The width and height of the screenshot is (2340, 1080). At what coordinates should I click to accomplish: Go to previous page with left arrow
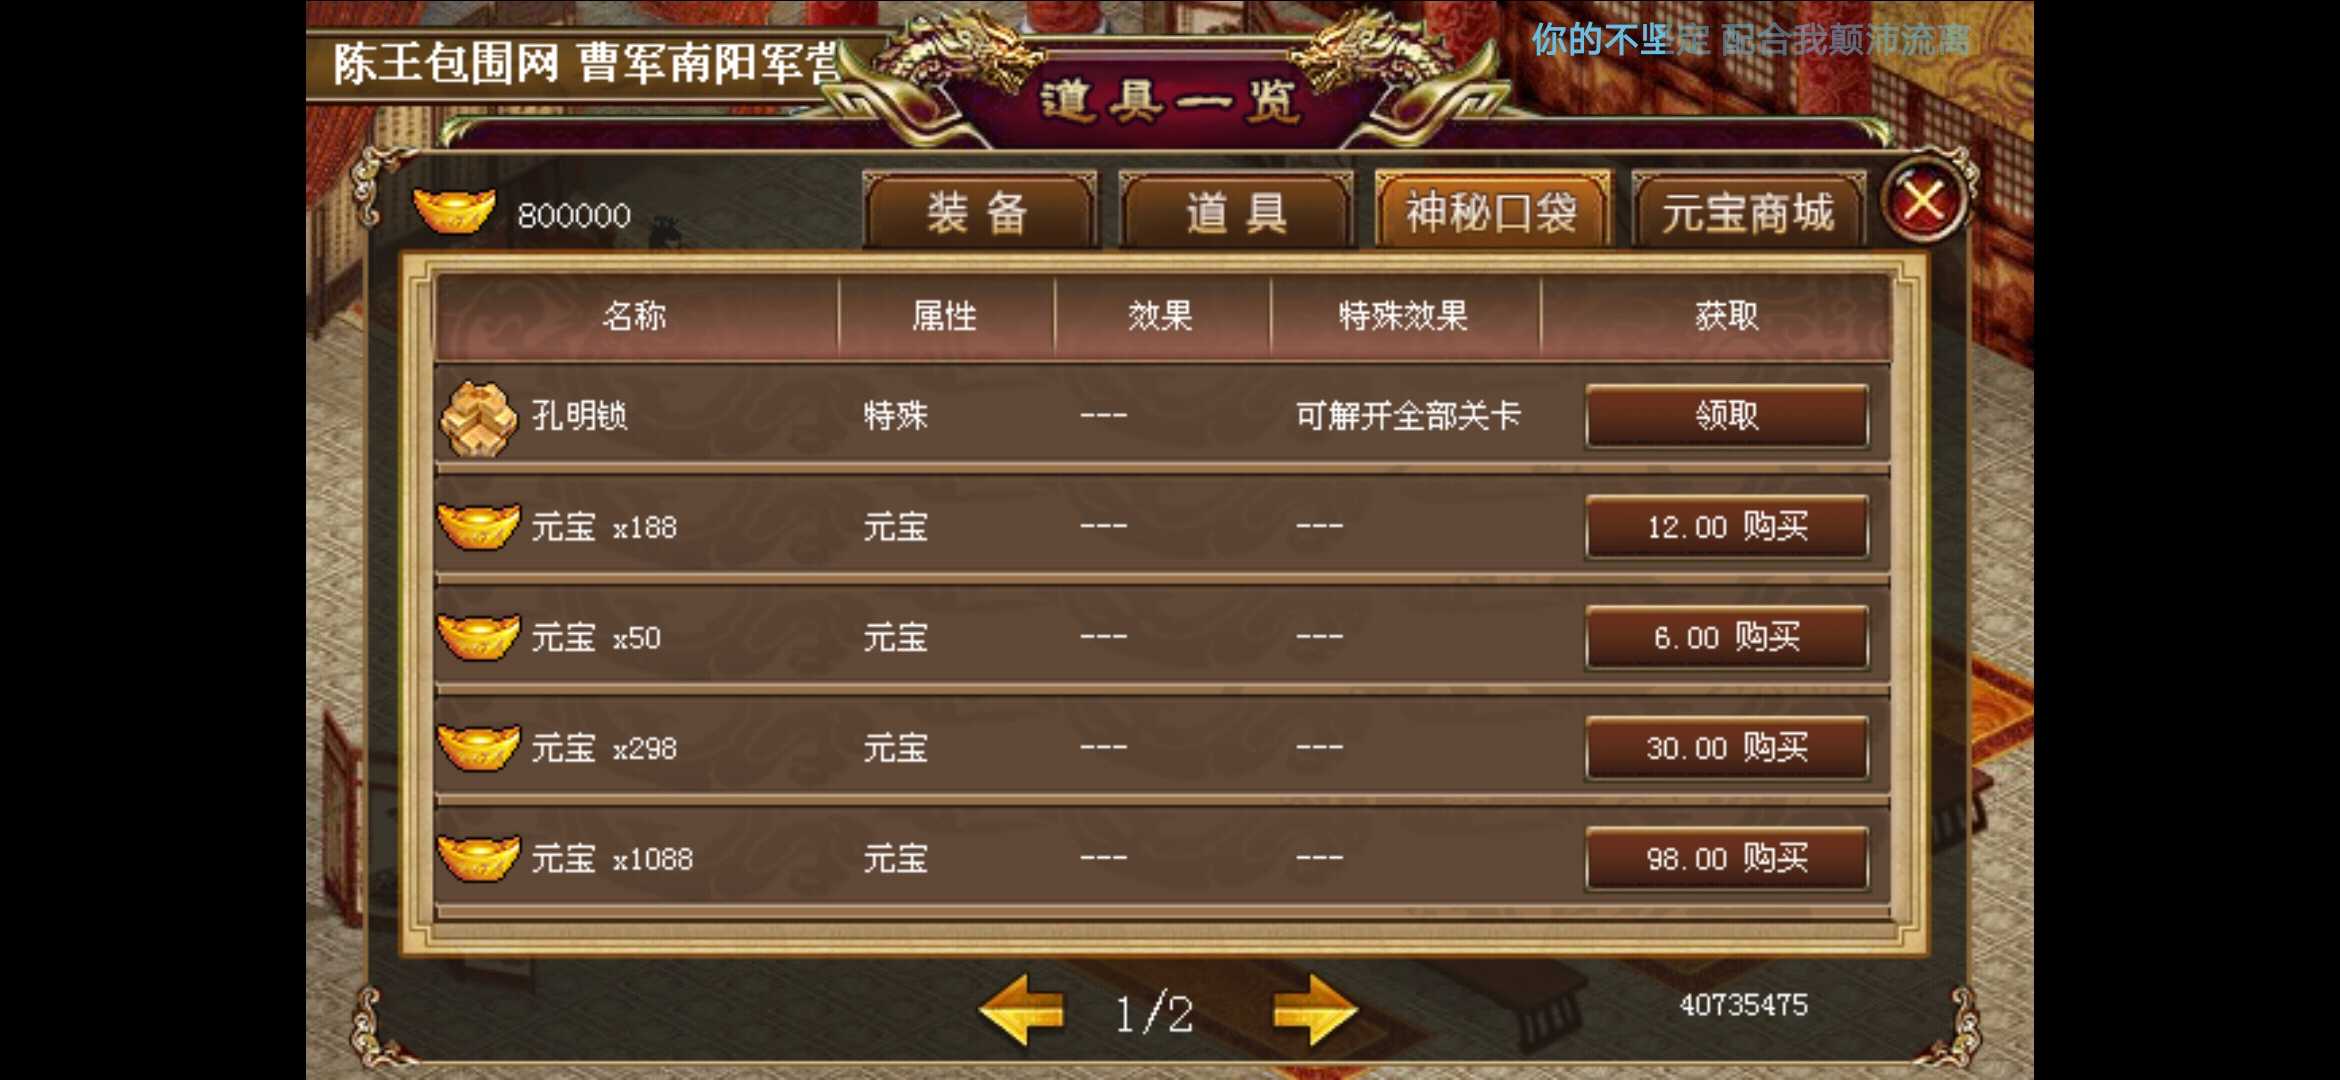1022,1012
